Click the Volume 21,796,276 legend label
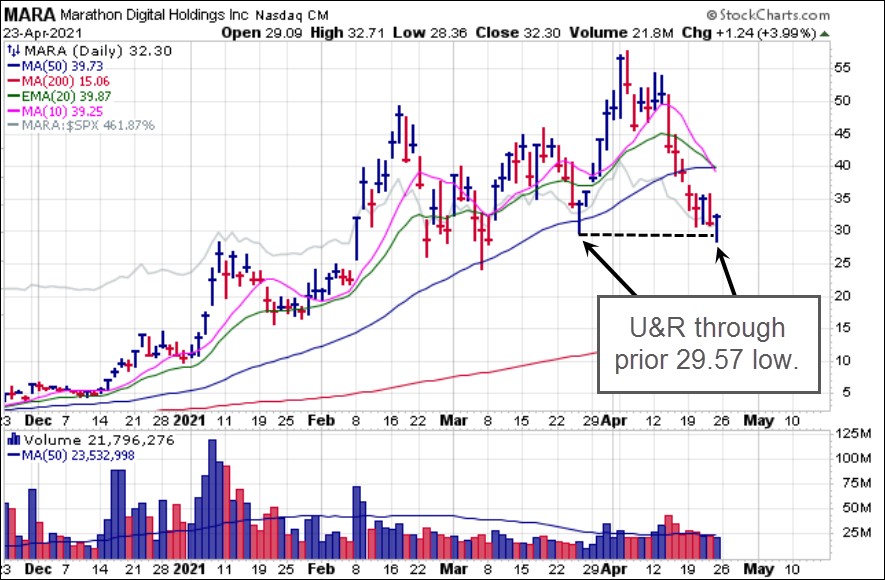 tap(98, 440)
